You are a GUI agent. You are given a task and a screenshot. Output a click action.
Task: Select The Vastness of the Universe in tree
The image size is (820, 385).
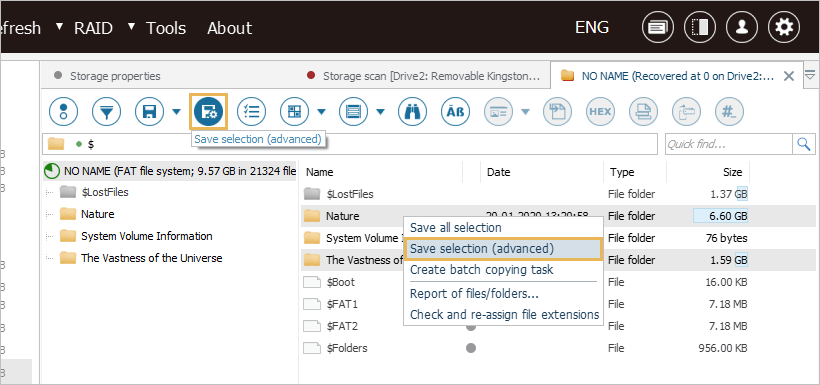(151, 258)
